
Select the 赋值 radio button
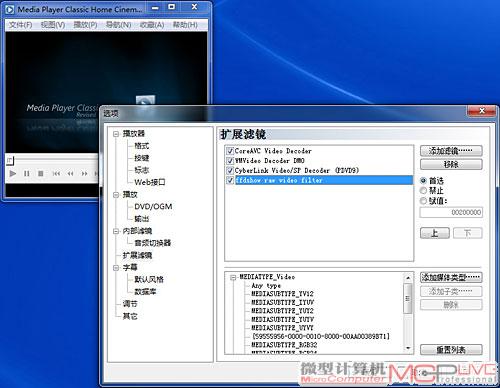(x=424, y=201)
